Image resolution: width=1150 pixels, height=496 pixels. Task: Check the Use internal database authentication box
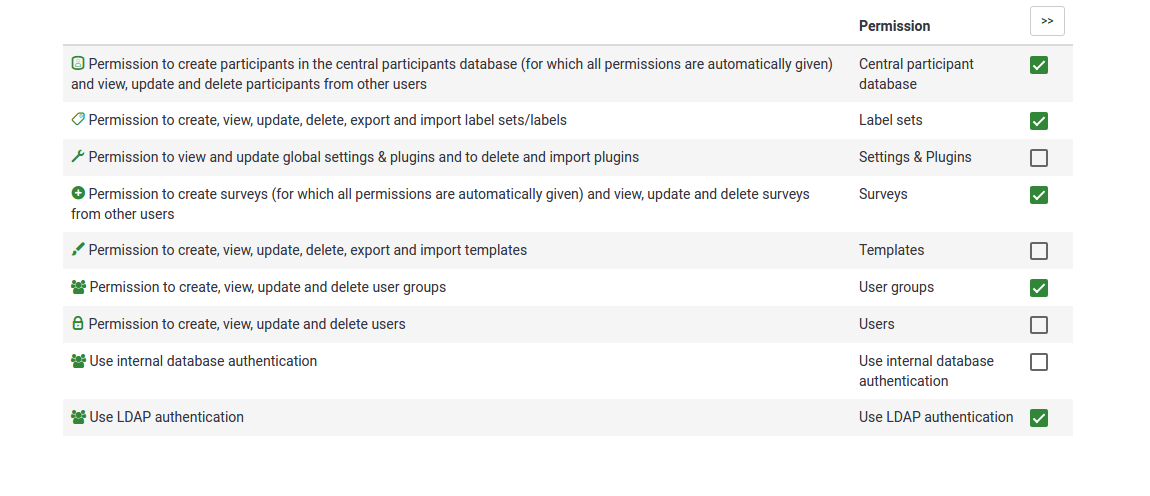[1039, 362]
